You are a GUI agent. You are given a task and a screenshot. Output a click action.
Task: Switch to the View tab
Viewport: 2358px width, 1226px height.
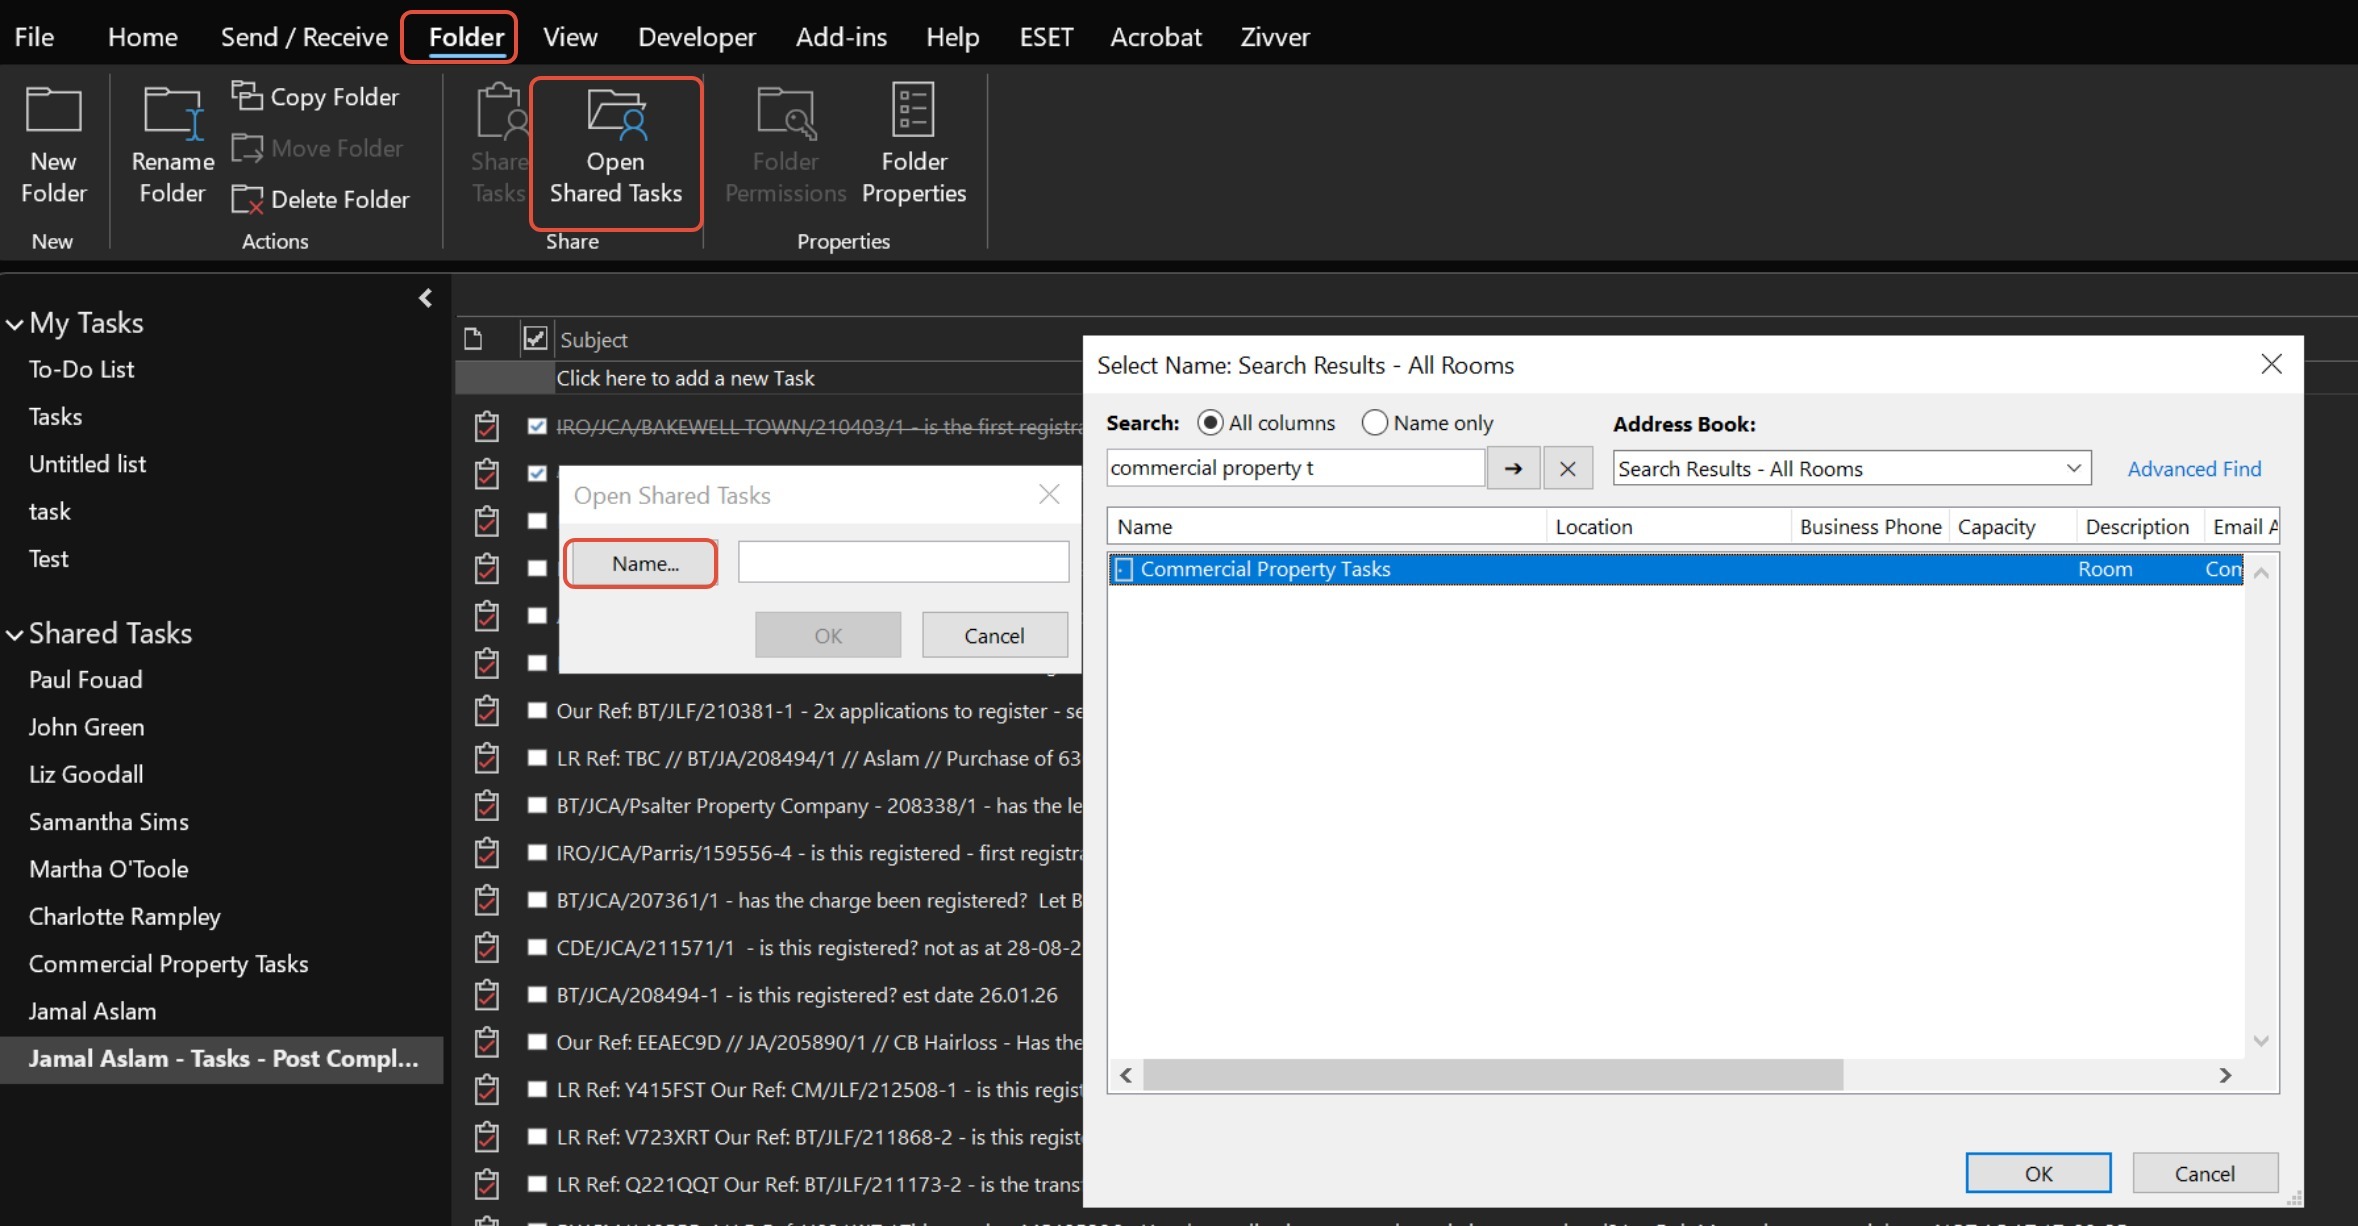[x=569, y=37]
